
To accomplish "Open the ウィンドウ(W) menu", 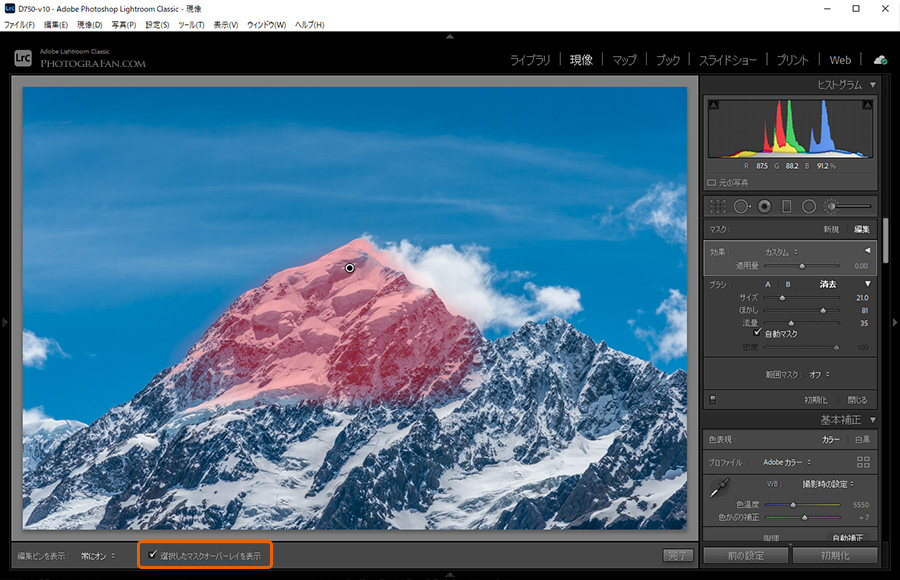I will [266, 25].
